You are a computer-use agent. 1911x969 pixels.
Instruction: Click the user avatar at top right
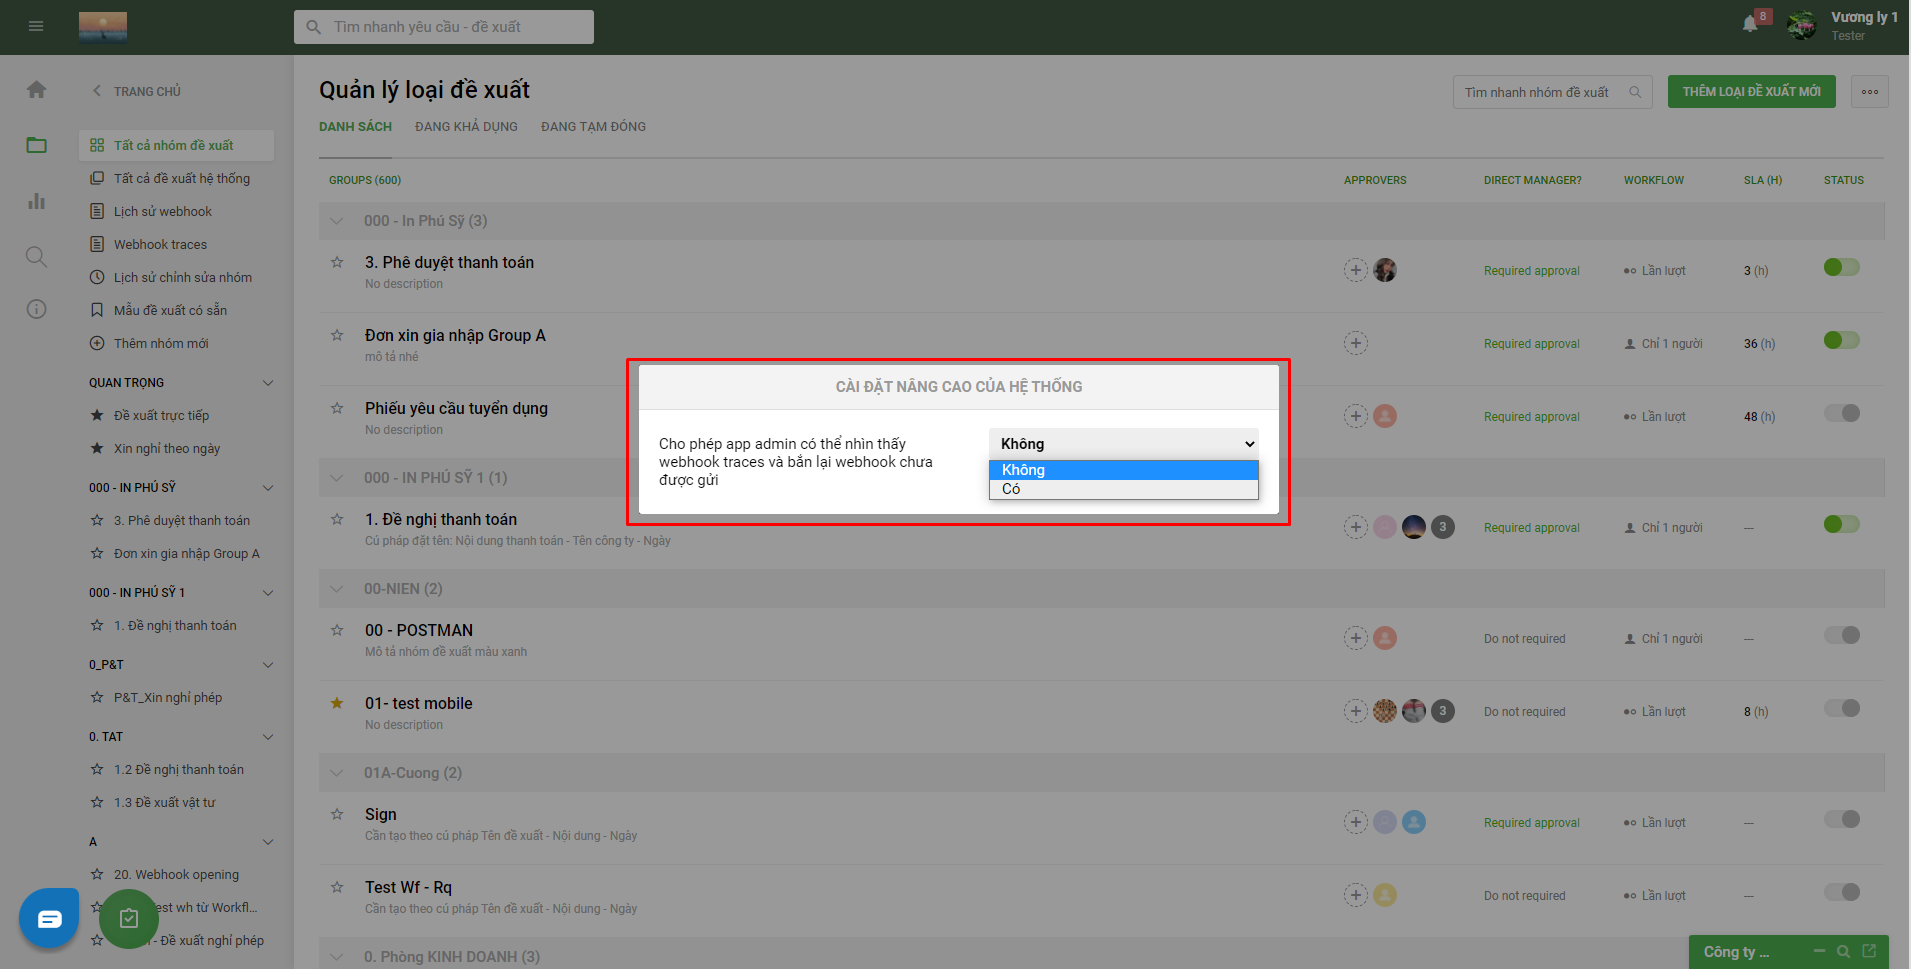pyautogui.click(x=1802, y=25)
